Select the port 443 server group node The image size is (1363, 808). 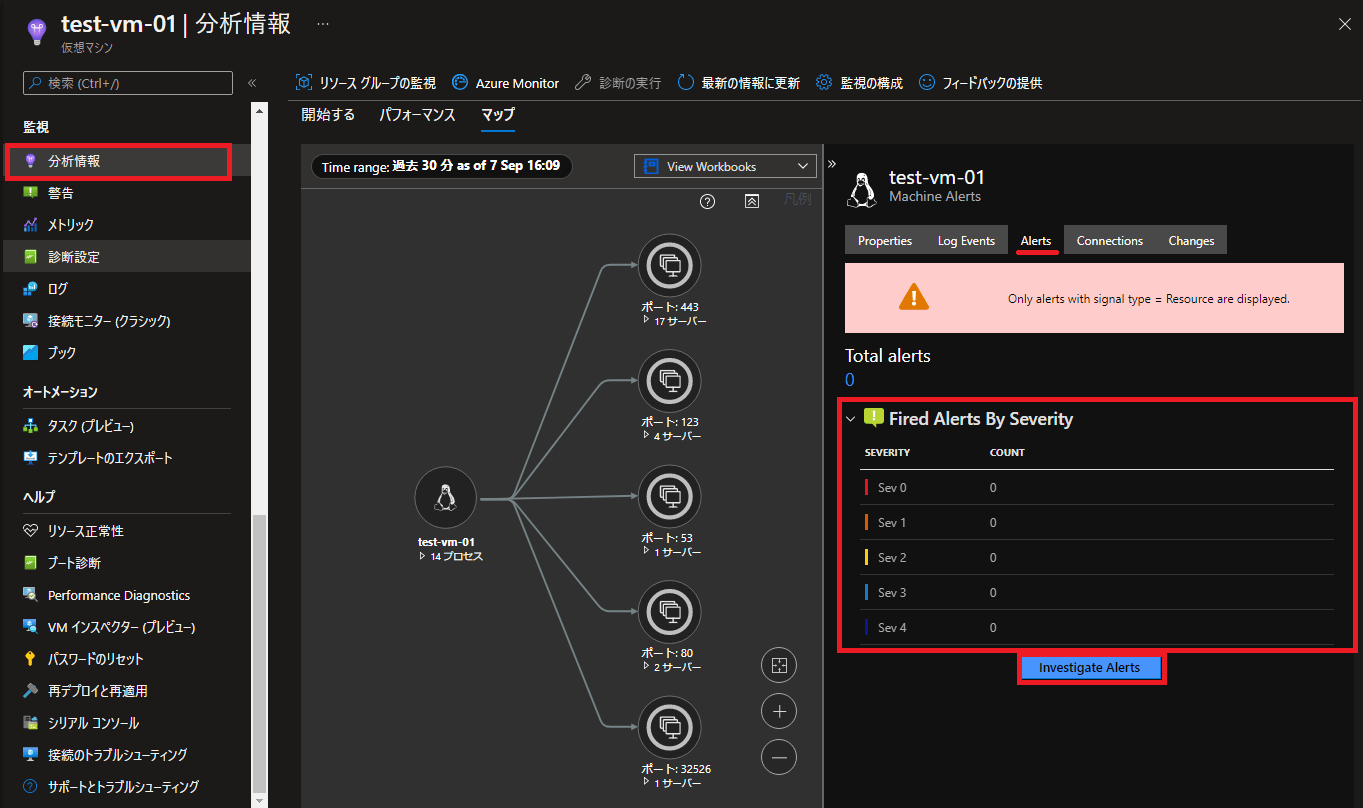tap(670, 265)
